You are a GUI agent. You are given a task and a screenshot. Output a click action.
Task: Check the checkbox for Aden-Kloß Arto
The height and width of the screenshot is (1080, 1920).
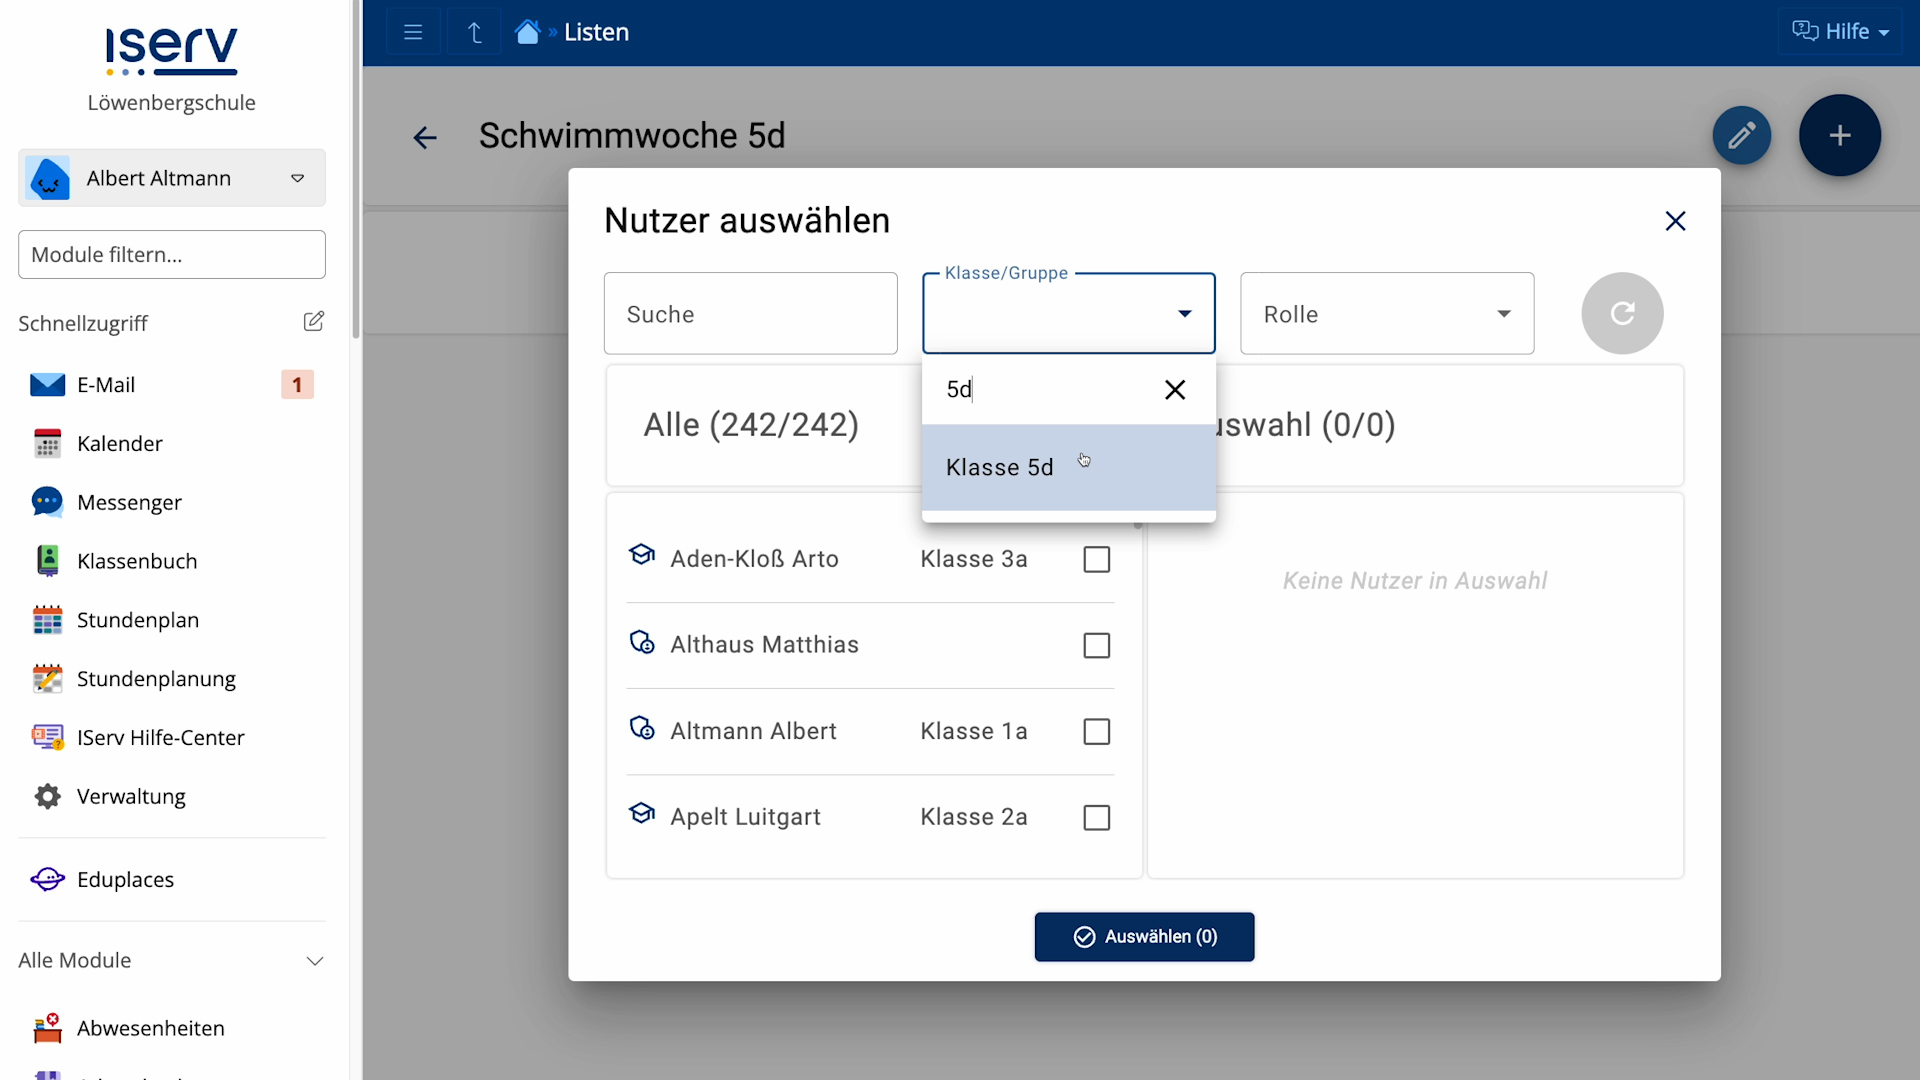tap(1095, 559)
